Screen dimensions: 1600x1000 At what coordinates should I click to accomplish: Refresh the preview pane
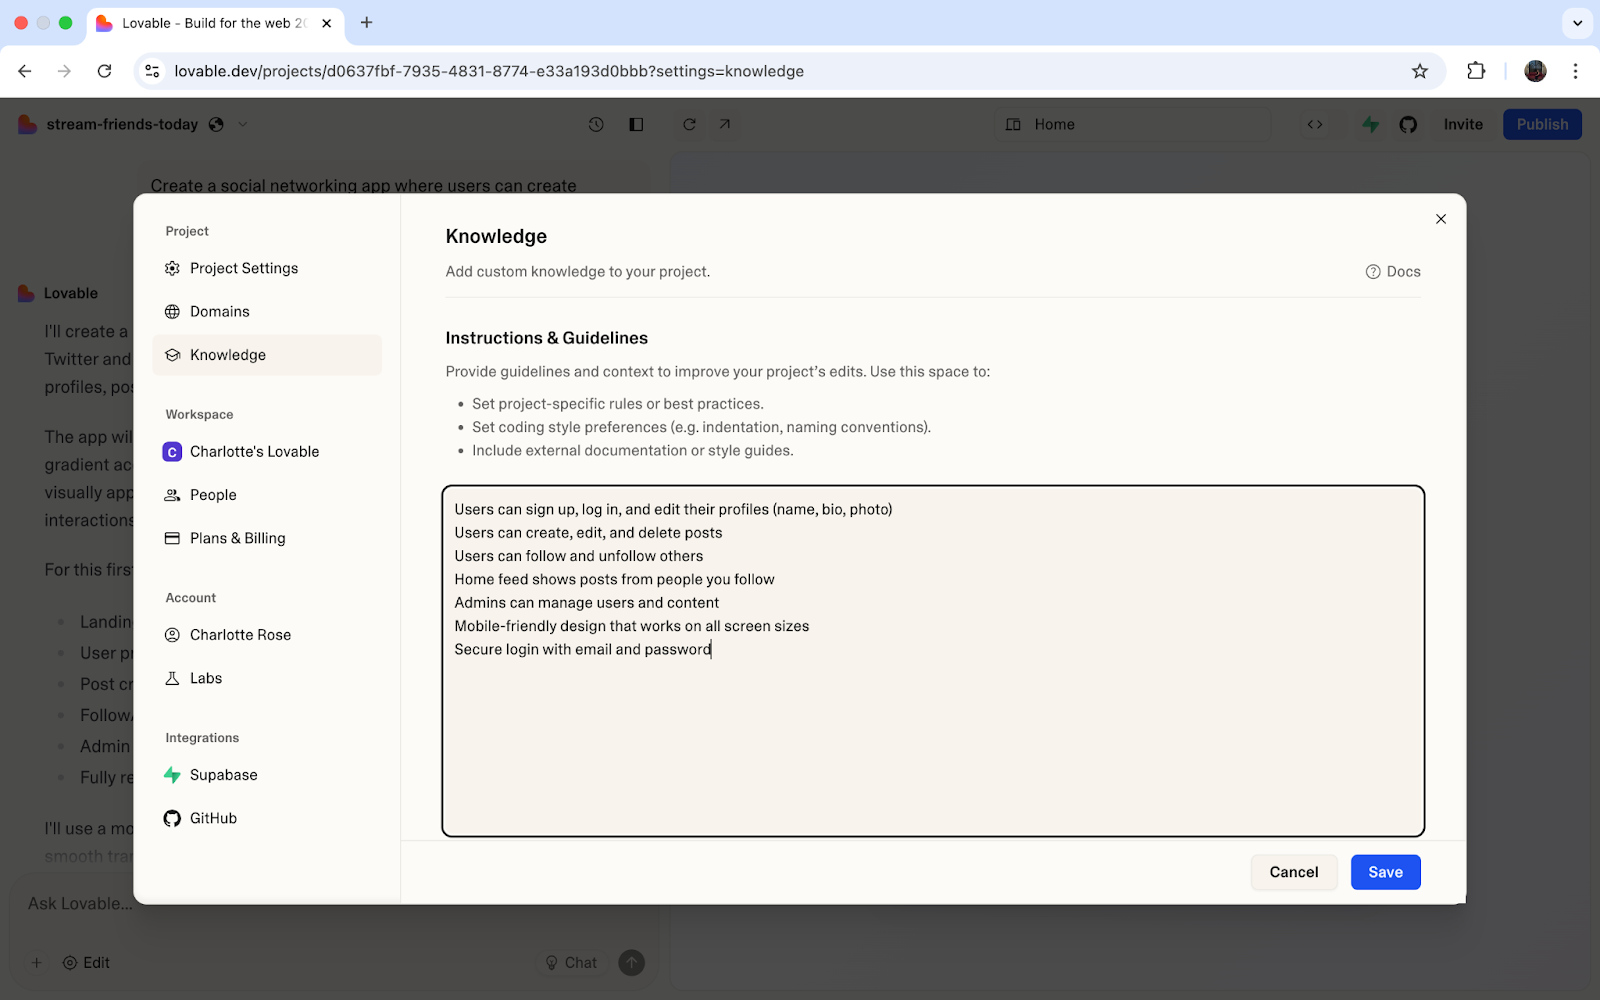[689, 124]
